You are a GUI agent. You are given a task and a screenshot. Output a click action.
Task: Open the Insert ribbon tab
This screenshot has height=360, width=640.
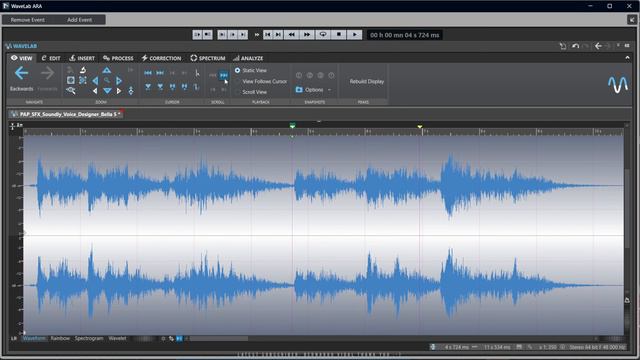tap(82, 58)
